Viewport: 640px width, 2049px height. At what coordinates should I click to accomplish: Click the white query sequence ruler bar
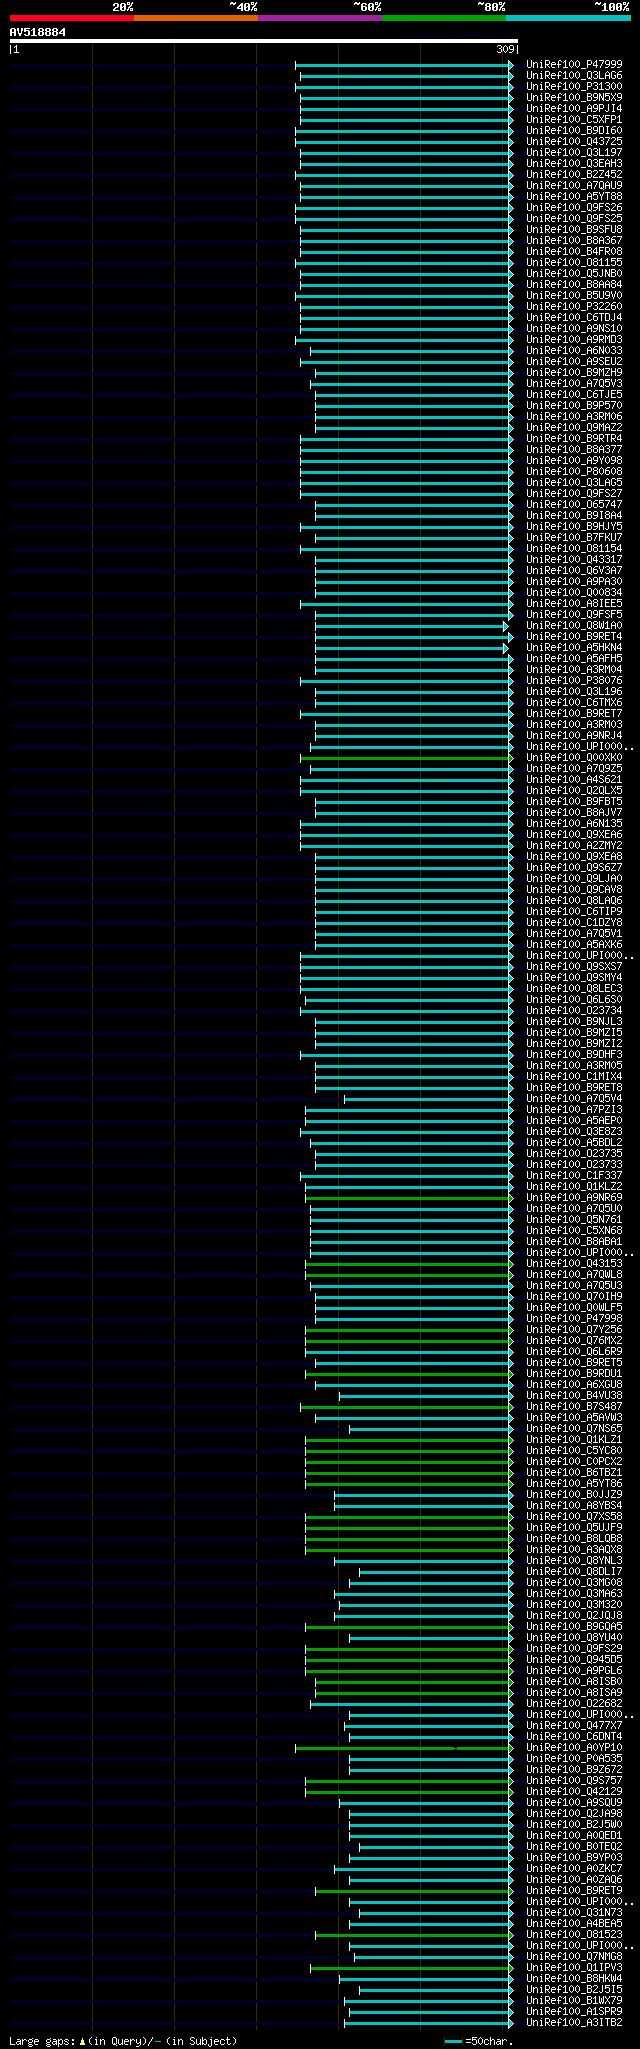point(263,41)
